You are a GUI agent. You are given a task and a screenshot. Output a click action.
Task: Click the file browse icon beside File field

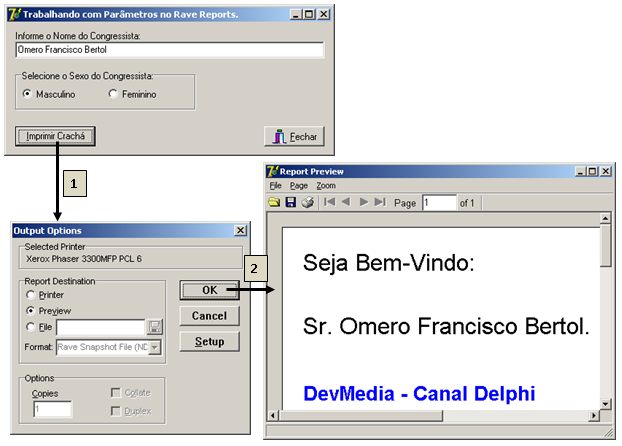click(155, 327)
